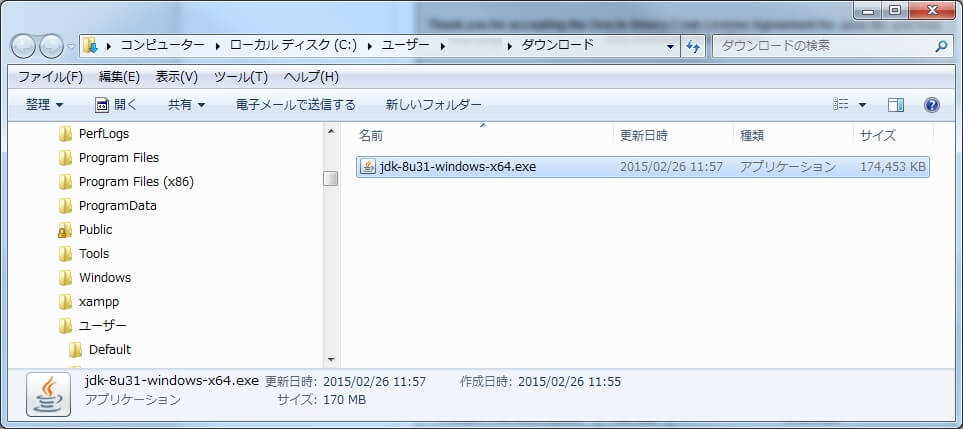The image size is (963, 429).
Task: Click 電子メールで送信する button
Action: (295, 105)
